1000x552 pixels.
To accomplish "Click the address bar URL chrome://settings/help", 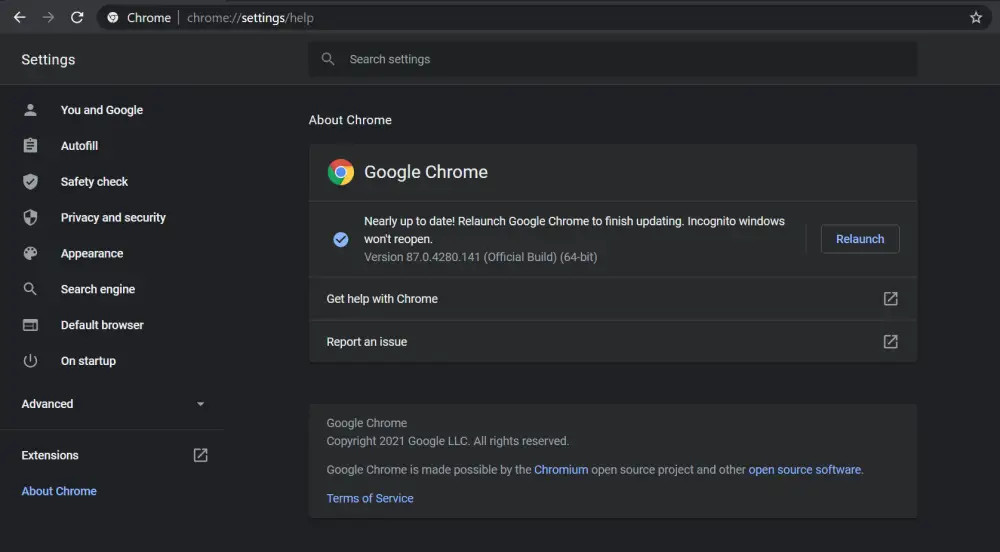I will [x=250, y=18].
